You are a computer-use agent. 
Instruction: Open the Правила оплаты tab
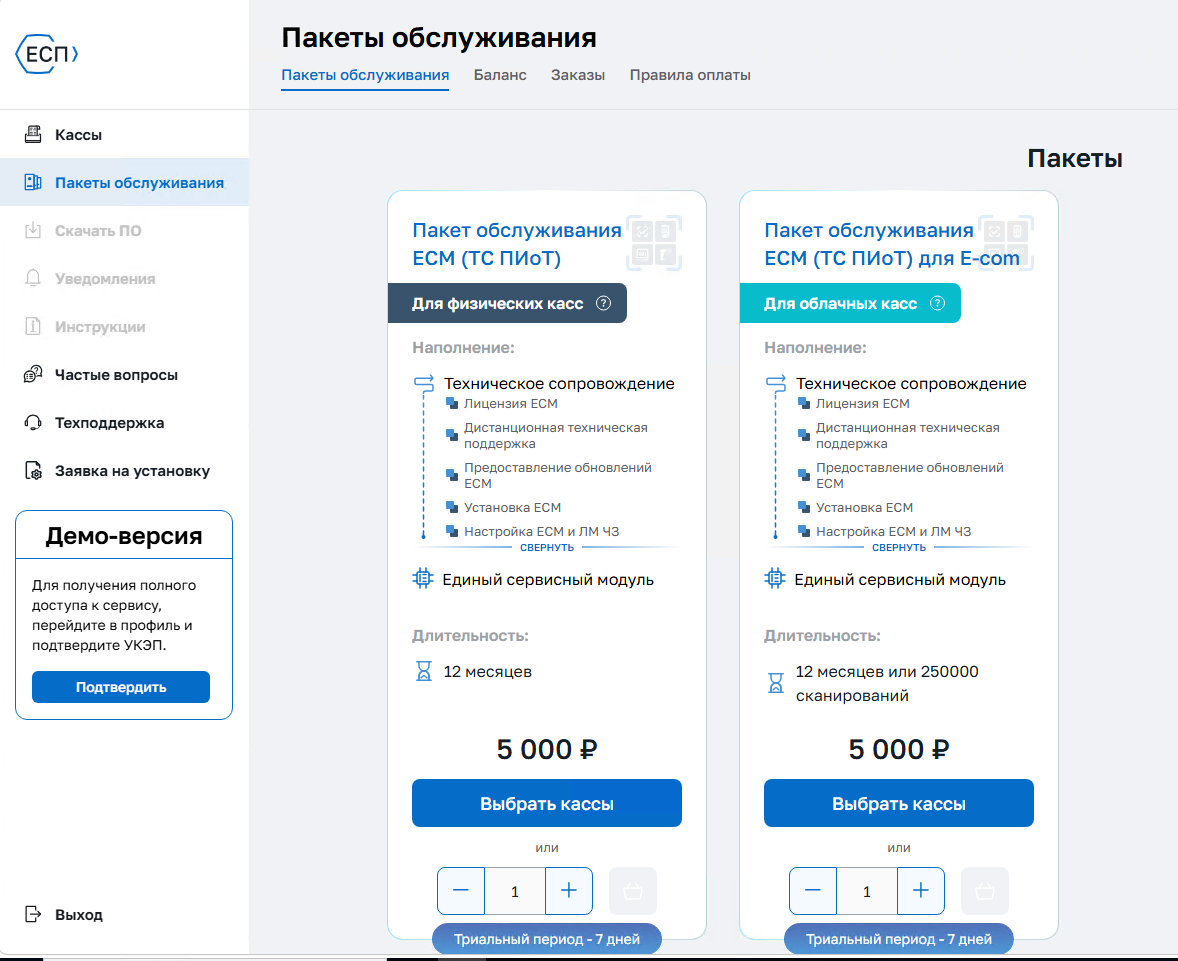690,75
